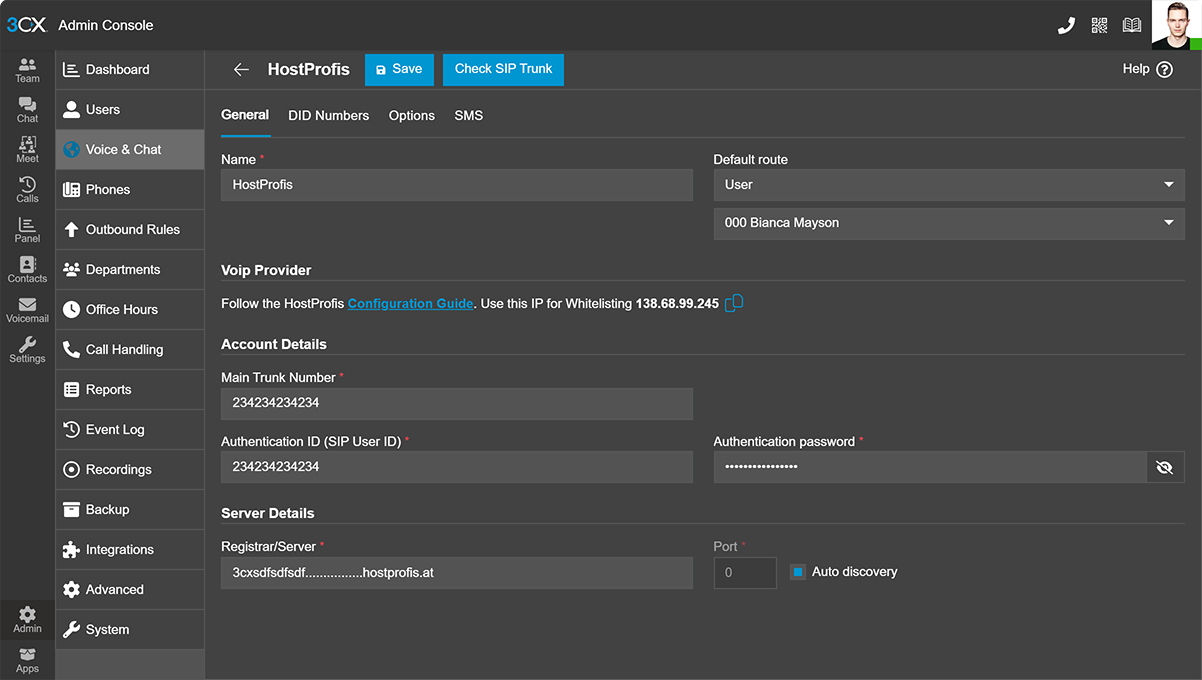The height and width of the screenshot is (680, 1202).
Task: Click the Name input field
Action: (457, 185)
